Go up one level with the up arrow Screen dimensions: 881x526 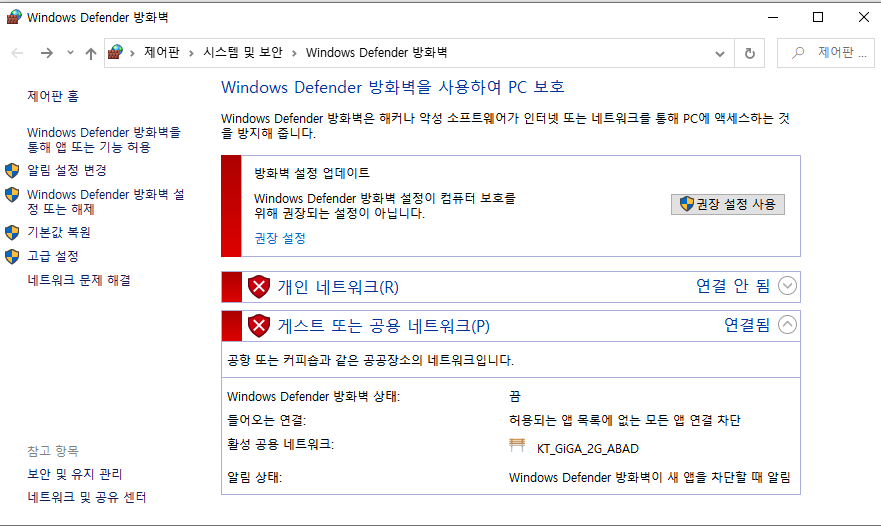point(90,53)
